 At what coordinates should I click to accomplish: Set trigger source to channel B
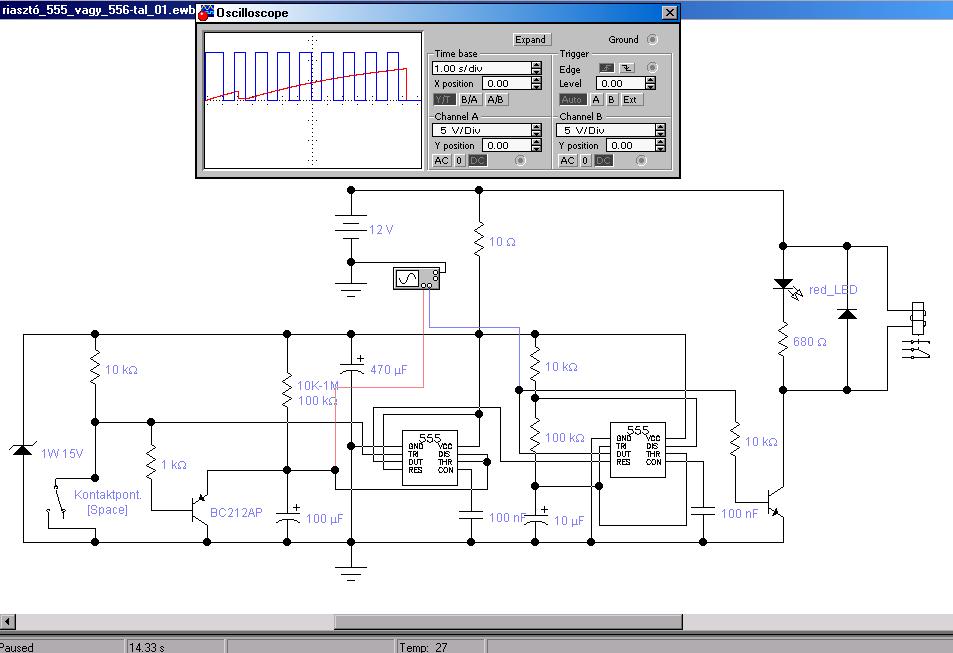(611, 100)
